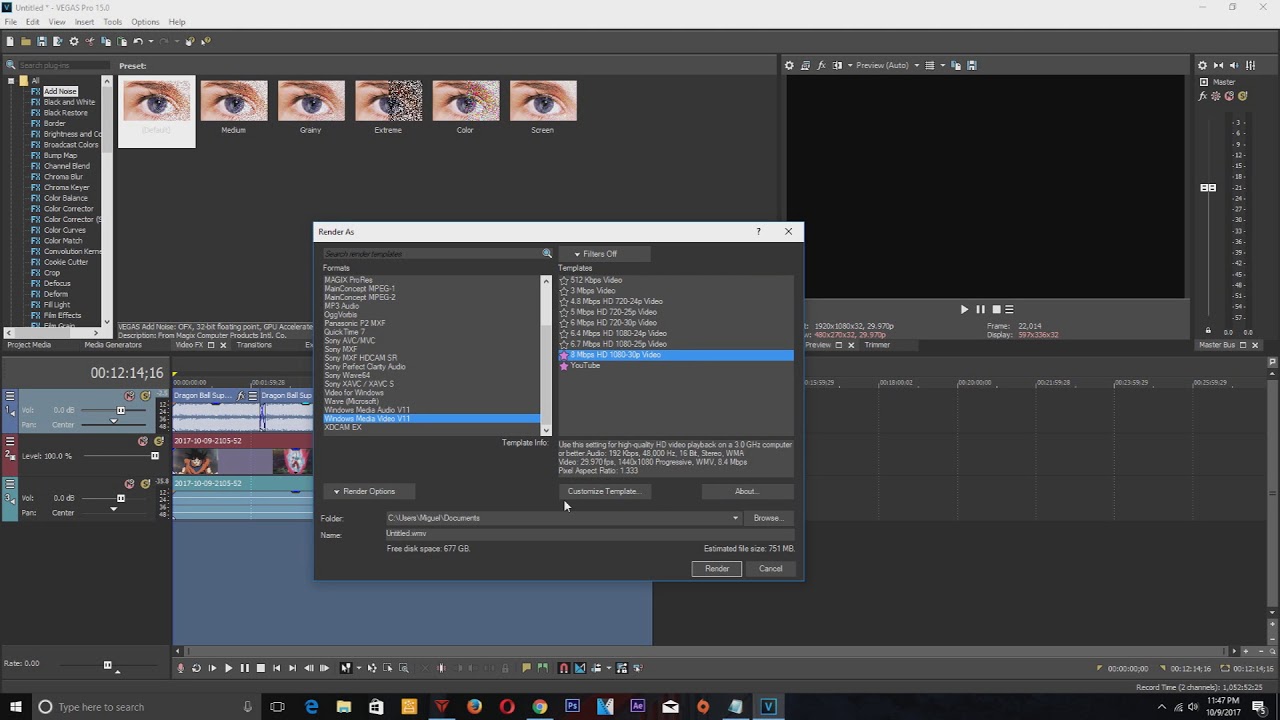Click the Record microphone icon in transport bar
The height and width of the screenshot is (720, 1280).
coord(181,668)
